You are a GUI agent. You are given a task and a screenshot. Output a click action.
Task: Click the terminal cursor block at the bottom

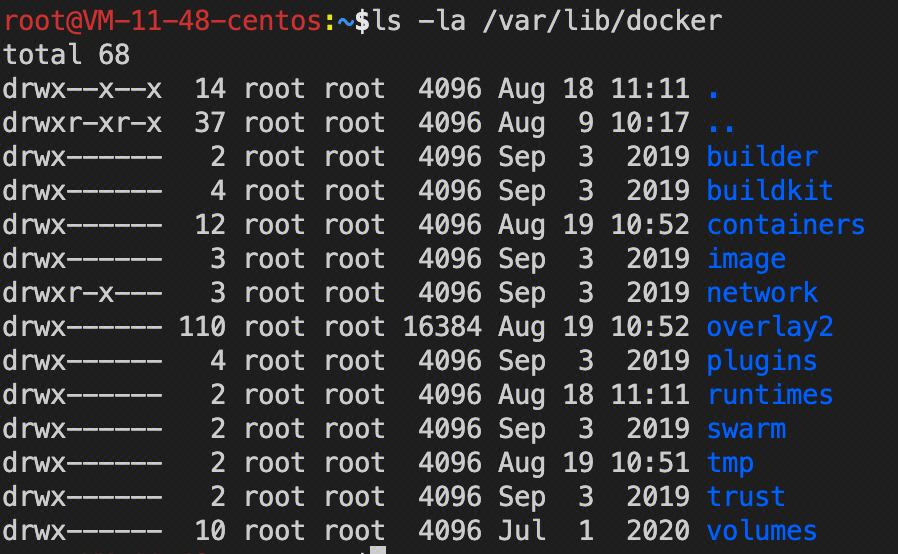tap(377, 549)
